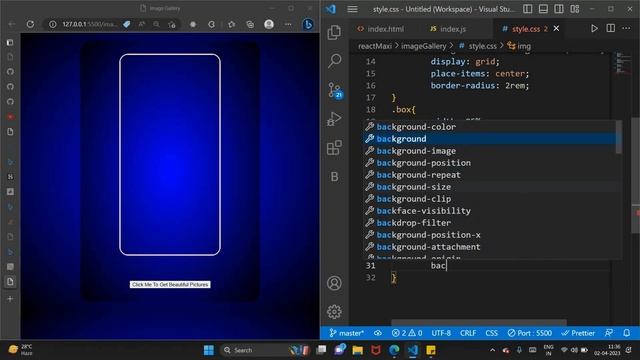The width and height of the screenshot is (640, 360).
Task: Open the Windows Start menu
Action: (209, 350)
